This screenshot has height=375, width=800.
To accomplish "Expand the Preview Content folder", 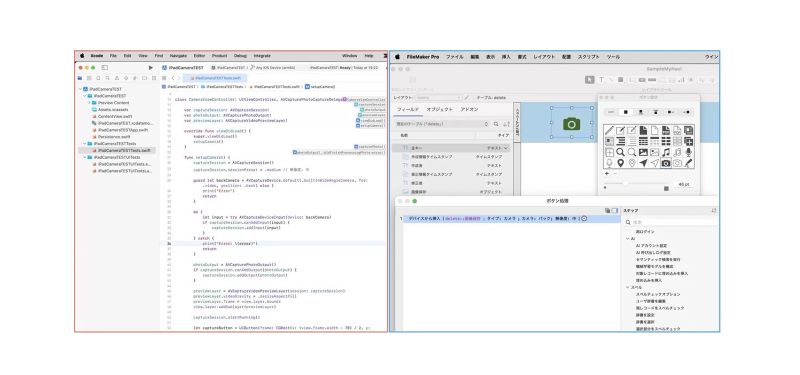I will point(89,103).
